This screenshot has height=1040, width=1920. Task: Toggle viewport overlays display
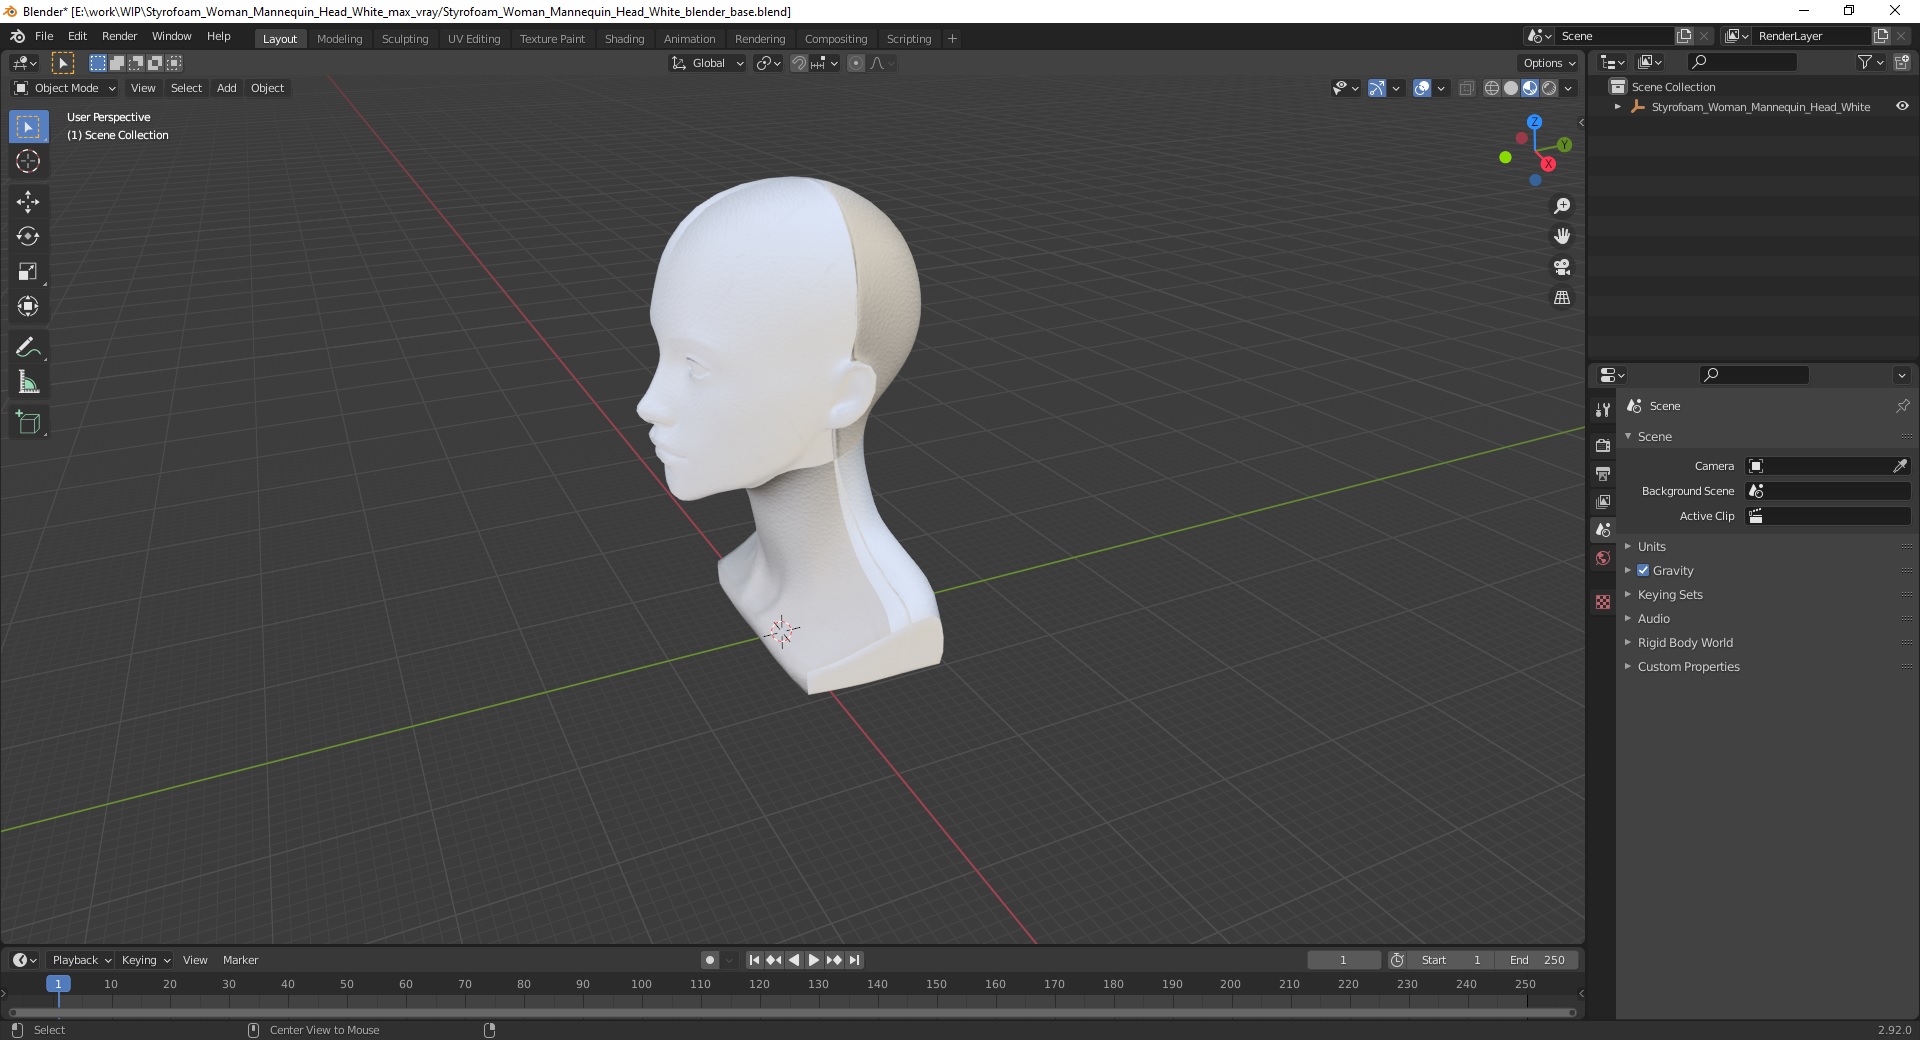1422,88
